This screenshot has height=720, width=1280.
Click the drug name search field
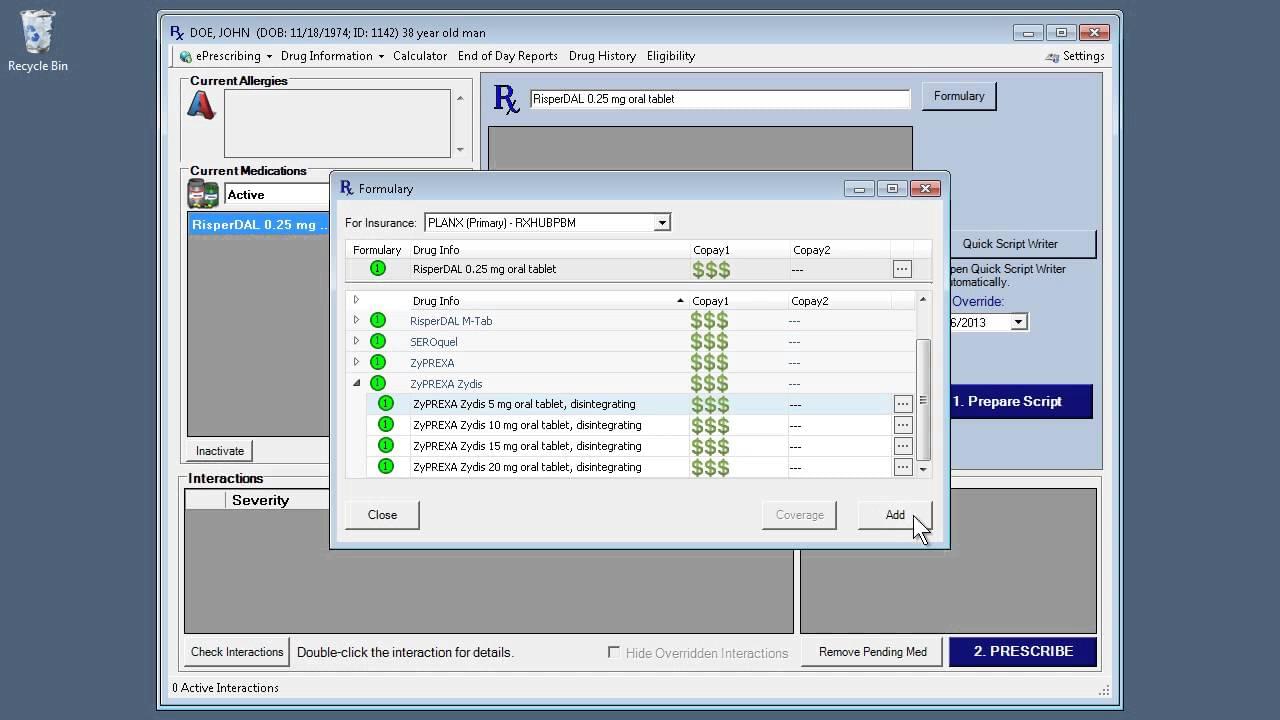[720, 99]
